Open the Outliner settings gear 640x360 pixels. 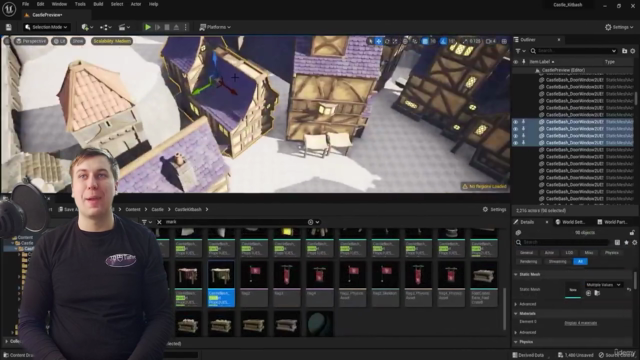633,51
